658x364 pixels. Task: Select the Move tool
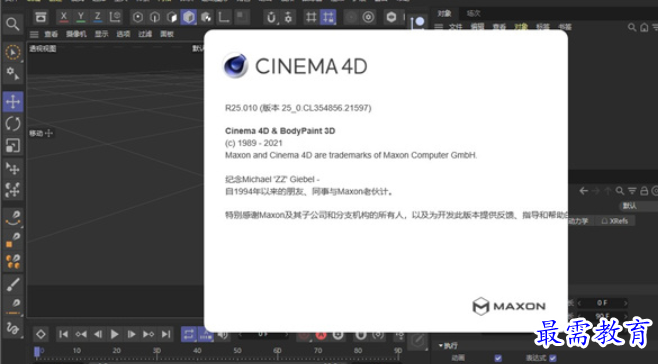tap(13, 102)
